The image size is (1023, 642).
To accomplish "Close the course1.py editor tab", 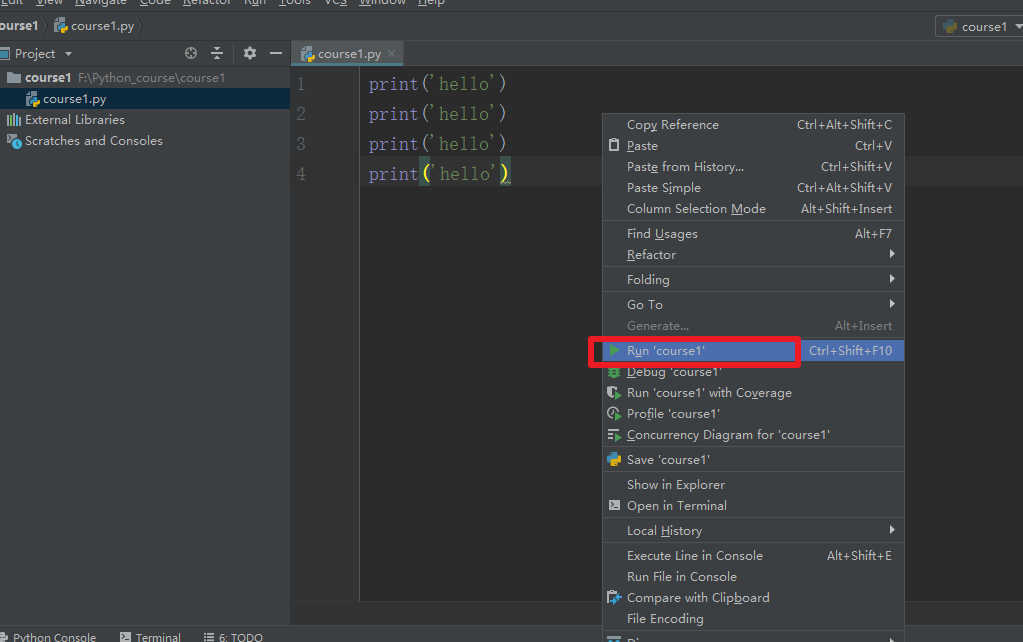I will tap(391, 54).
